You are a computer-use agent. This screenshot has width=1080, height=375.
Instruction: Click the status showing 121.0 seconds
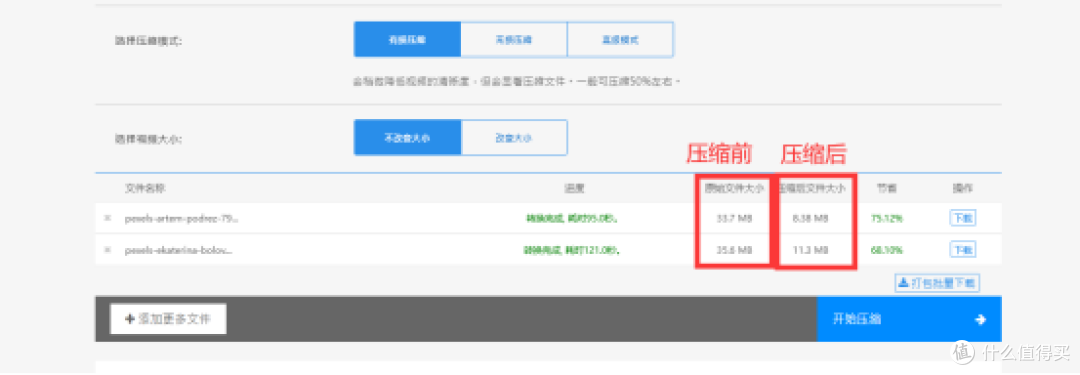pos(571,250)
